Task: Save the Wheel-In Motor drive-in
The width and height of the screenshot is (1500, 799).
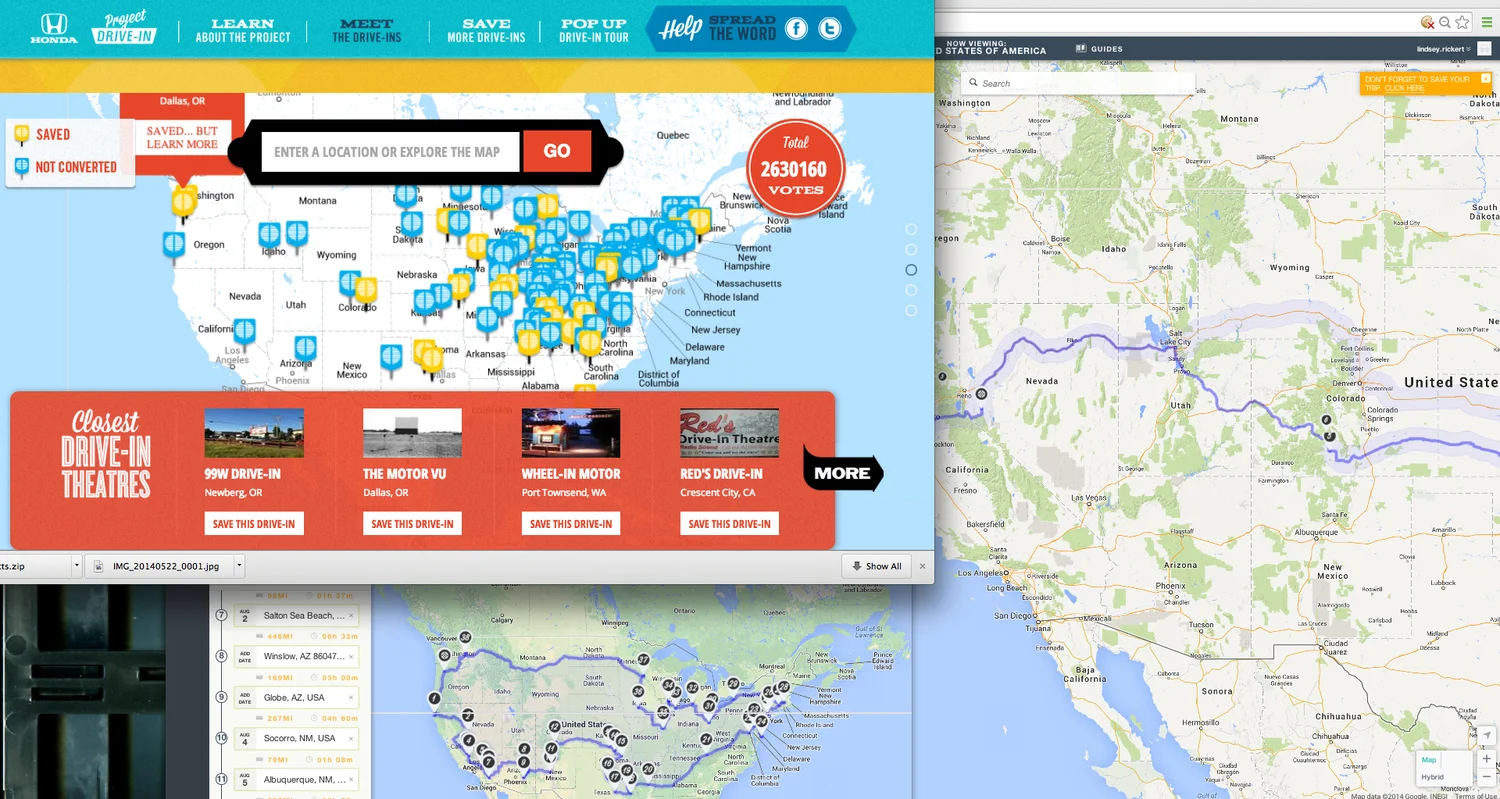Action: 571,524
